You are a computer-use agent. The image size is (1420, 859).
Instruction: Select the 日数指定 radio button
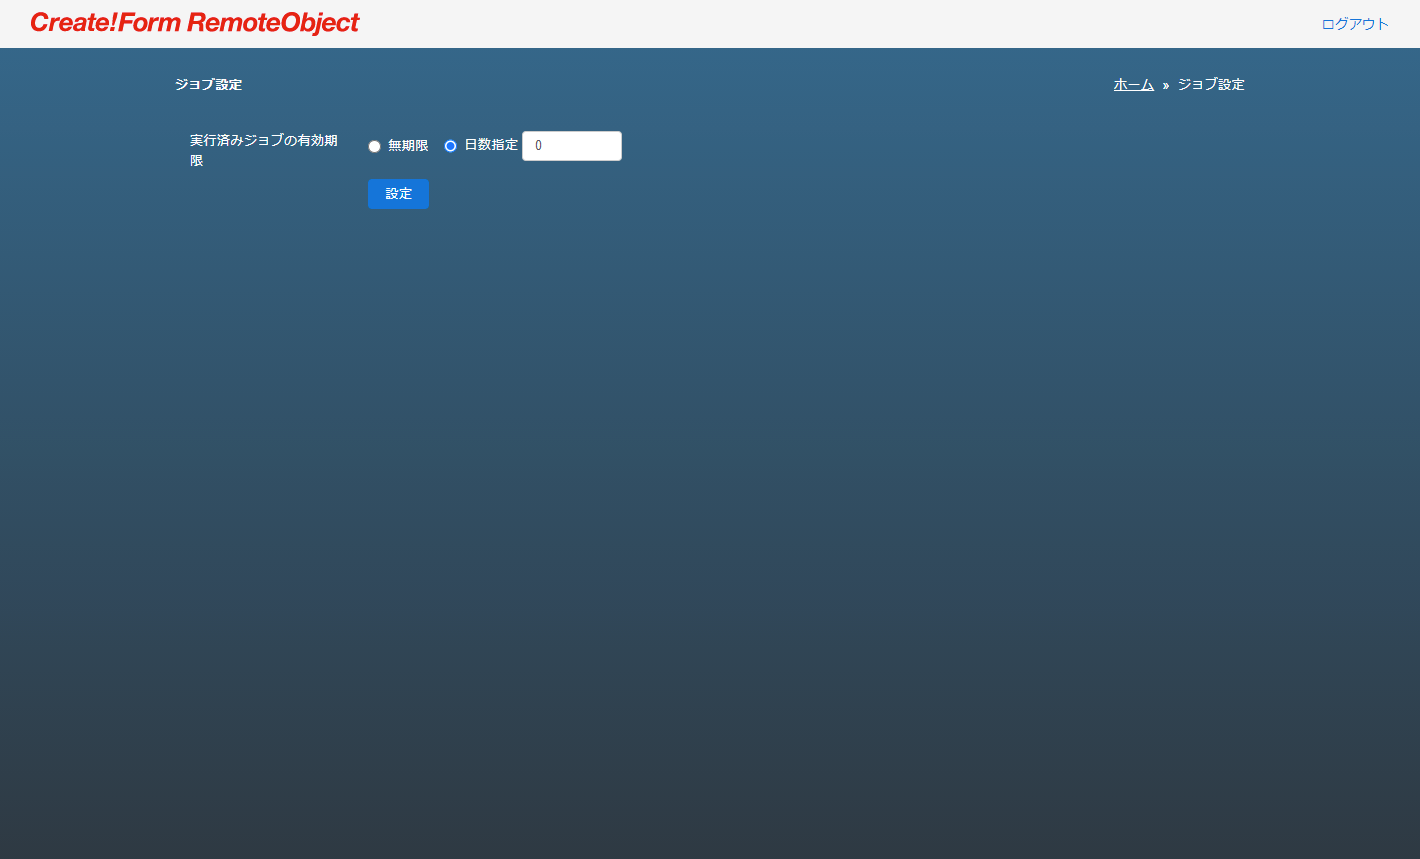click(x=451, y=146)
